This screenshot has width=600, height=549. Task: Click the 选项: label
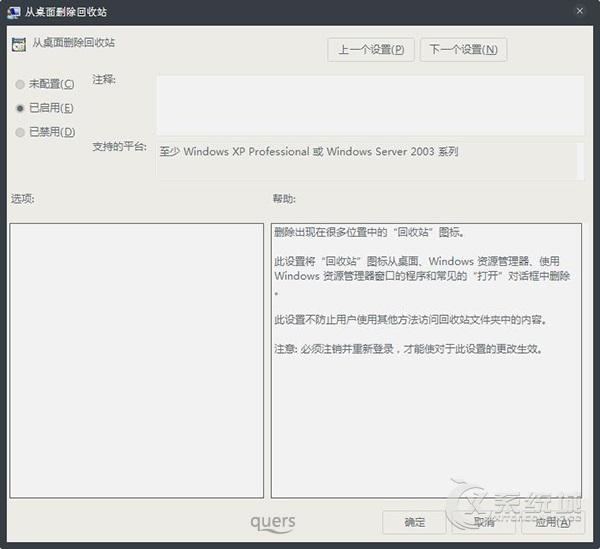tap(22, 199)
